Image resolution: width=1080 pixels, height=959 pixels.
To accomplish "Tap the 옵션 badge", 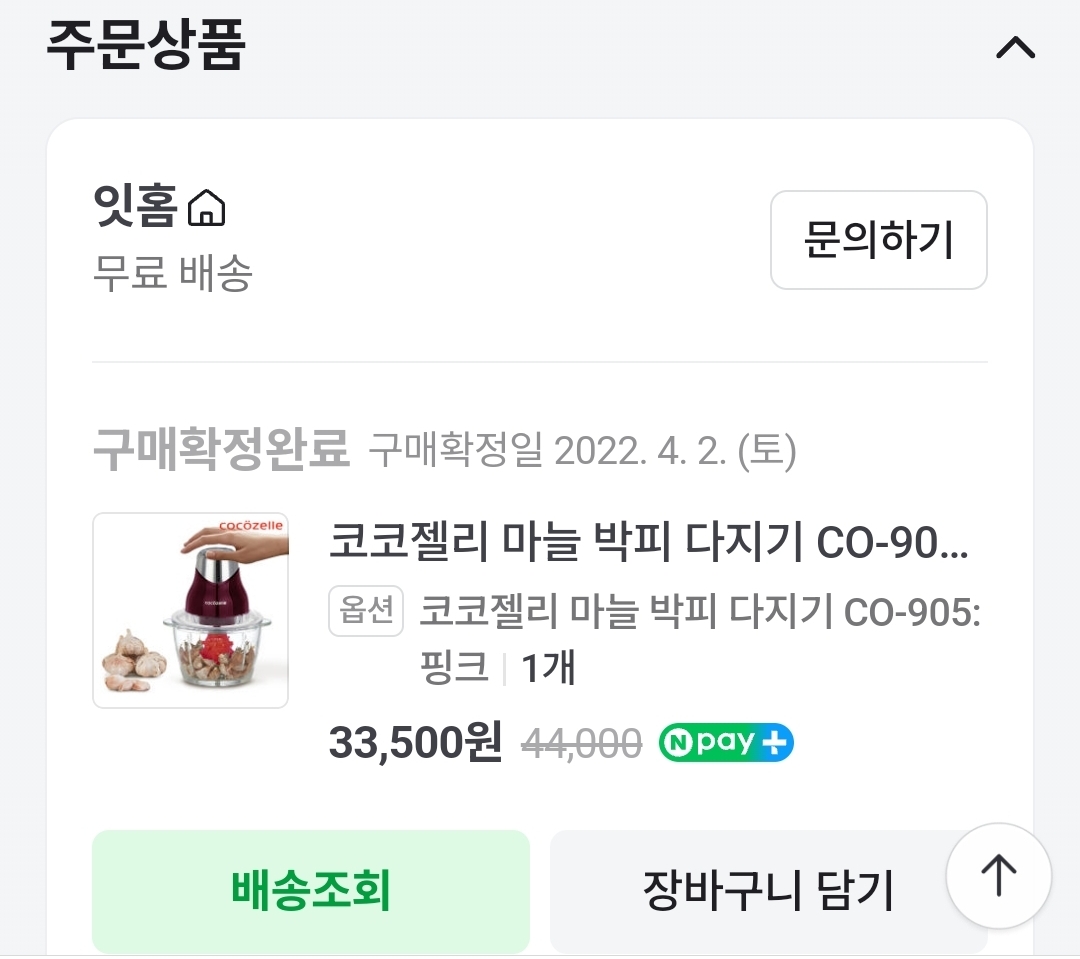I will pos(365,610).
